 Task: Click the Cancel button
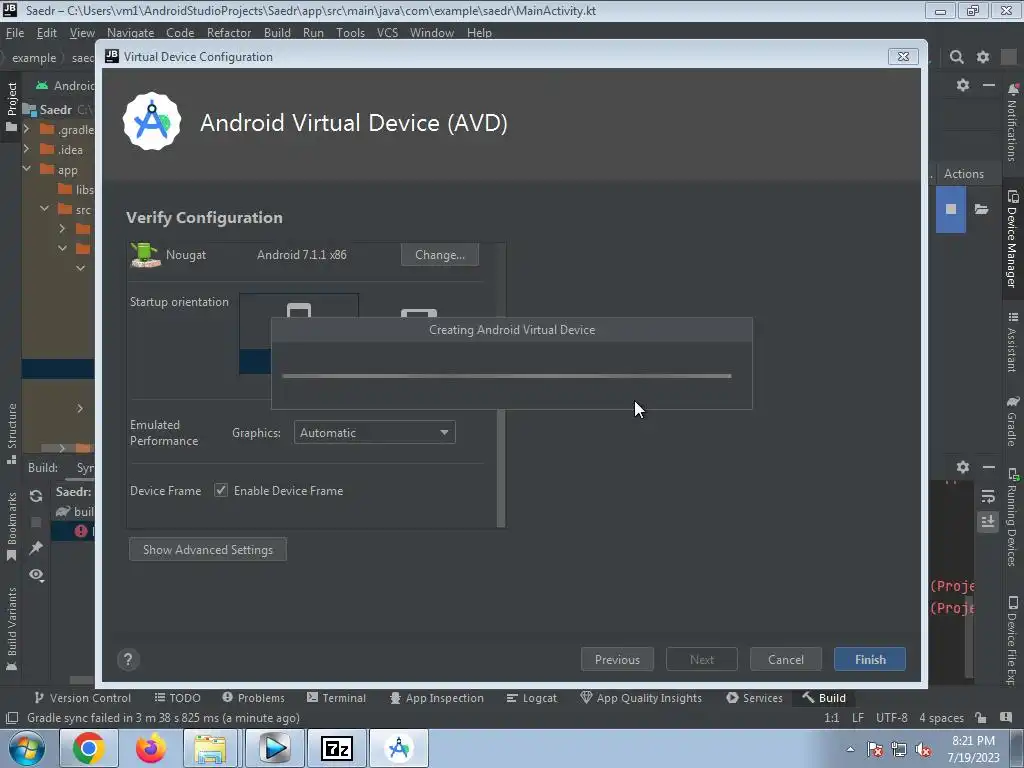tap(786, 660)
